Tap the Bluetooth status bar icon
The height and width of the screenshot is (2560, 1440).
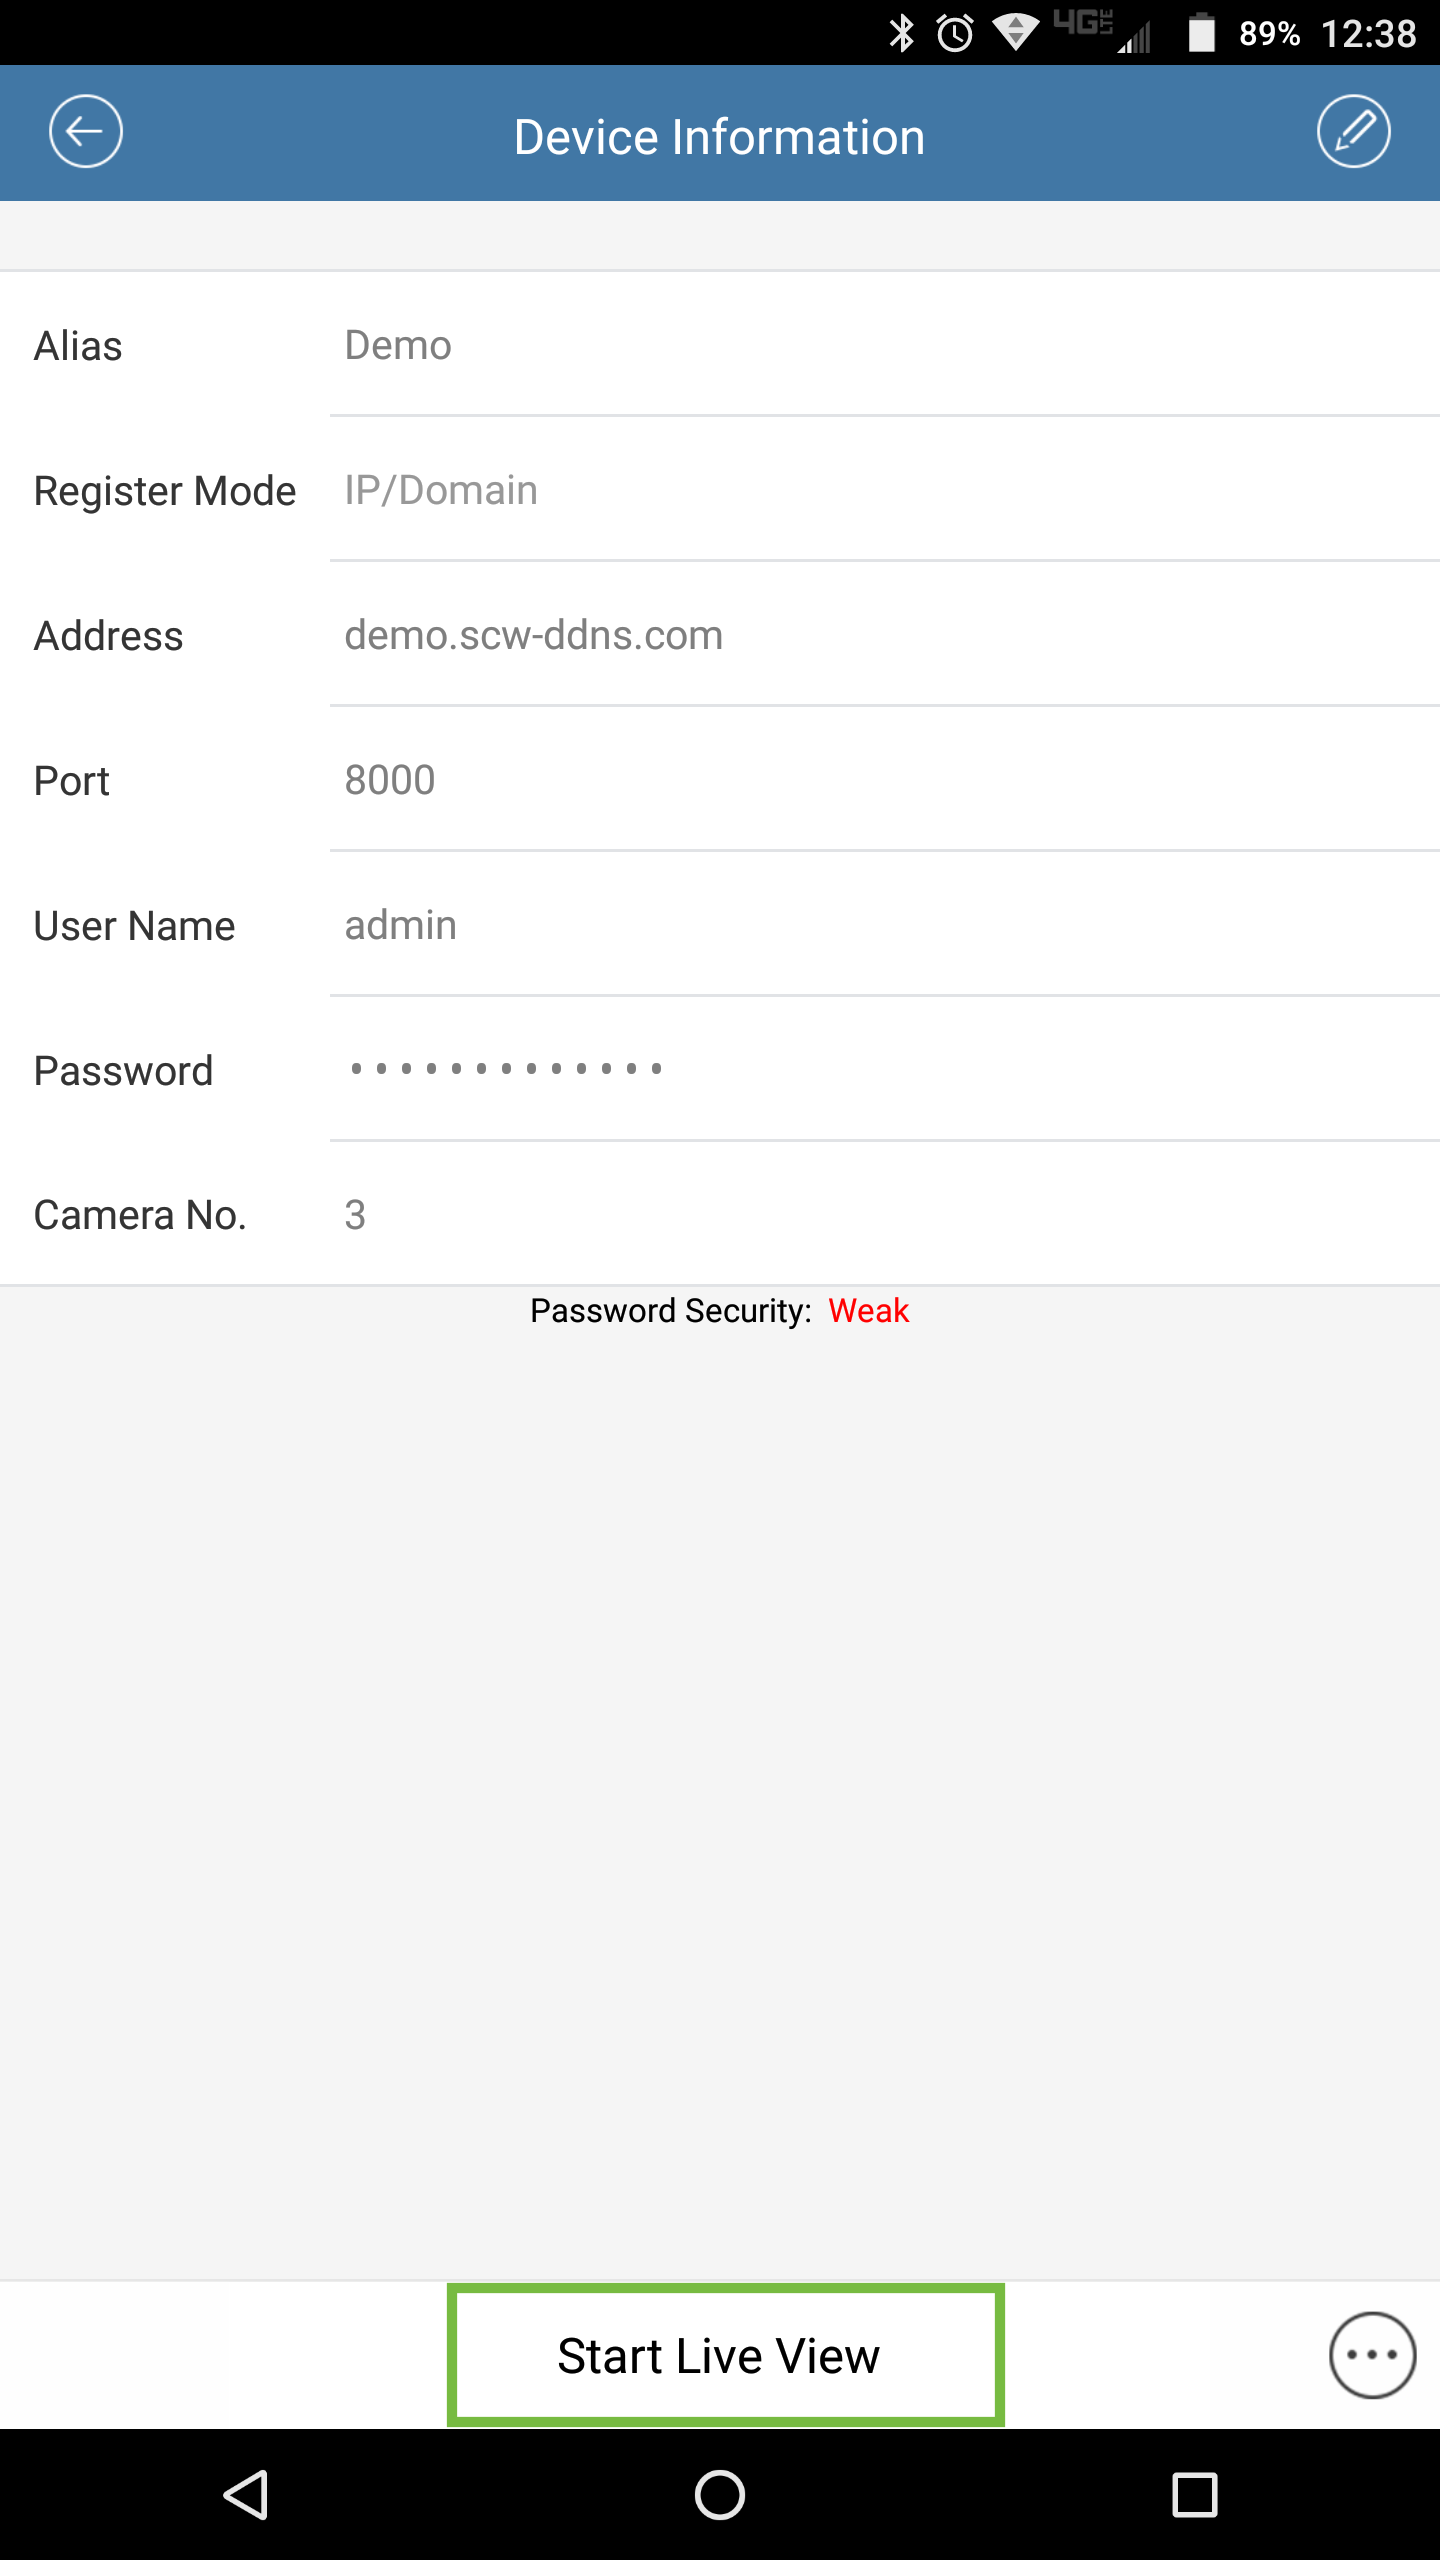pyautogui.click(x=902, y=33)
